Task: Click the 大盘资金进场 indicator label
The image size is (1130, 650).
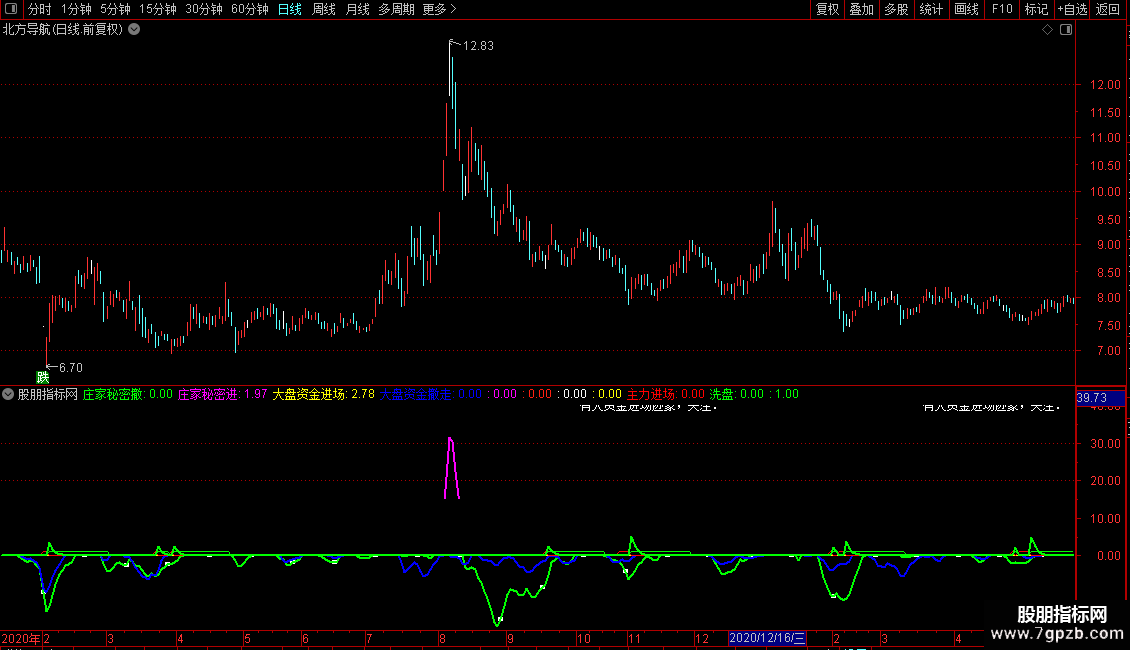Action: [x=310, y=394]
